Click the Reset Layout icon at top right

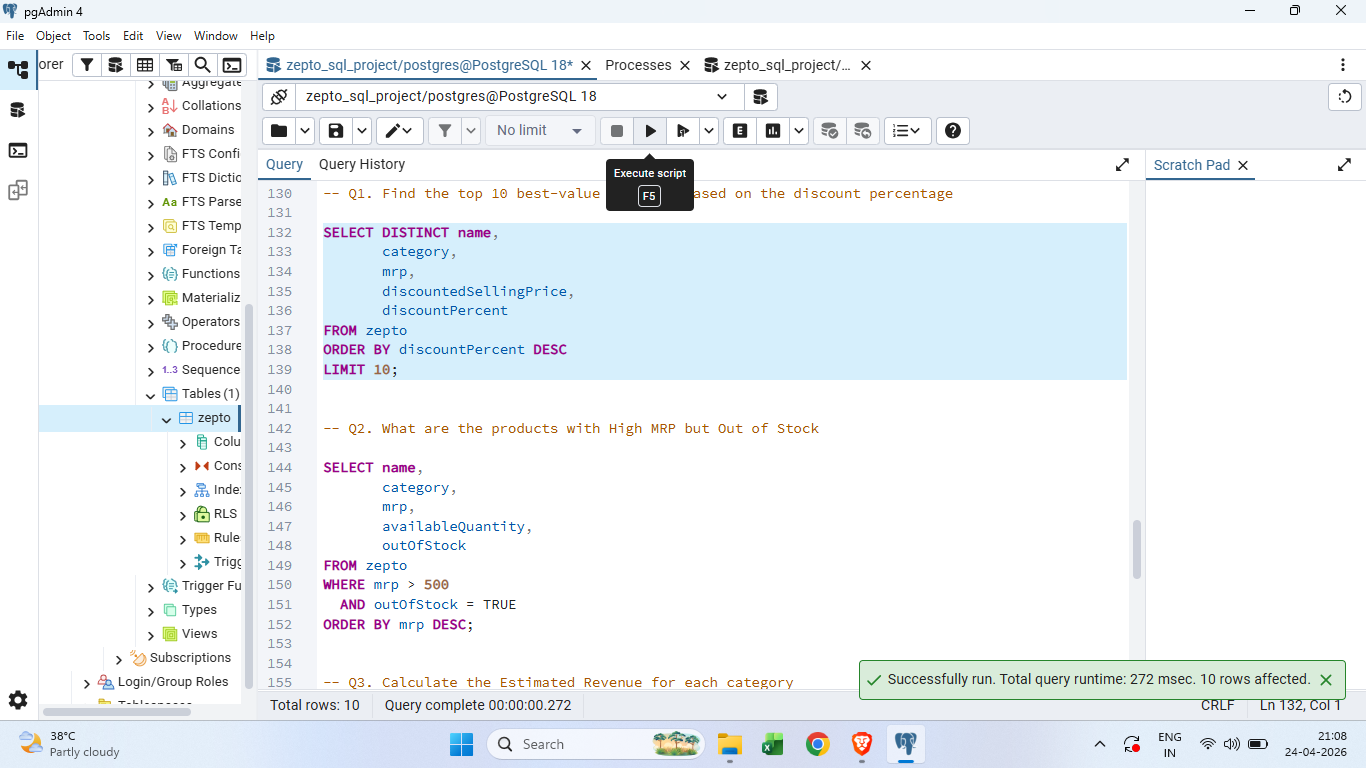(1345, 97)
